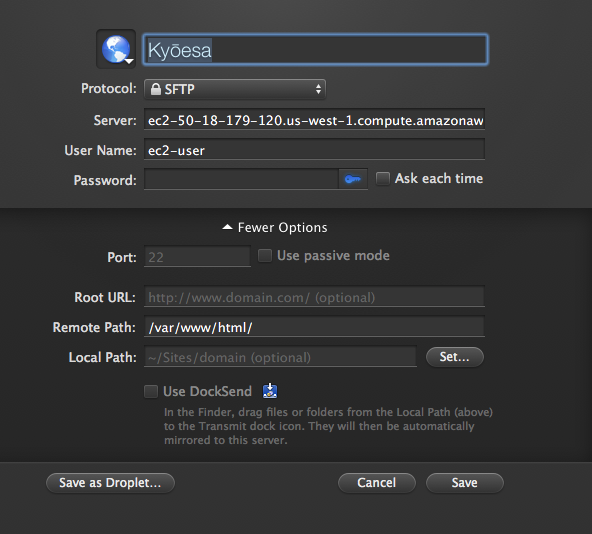Check the Use DockSend option

click(151, 391)
